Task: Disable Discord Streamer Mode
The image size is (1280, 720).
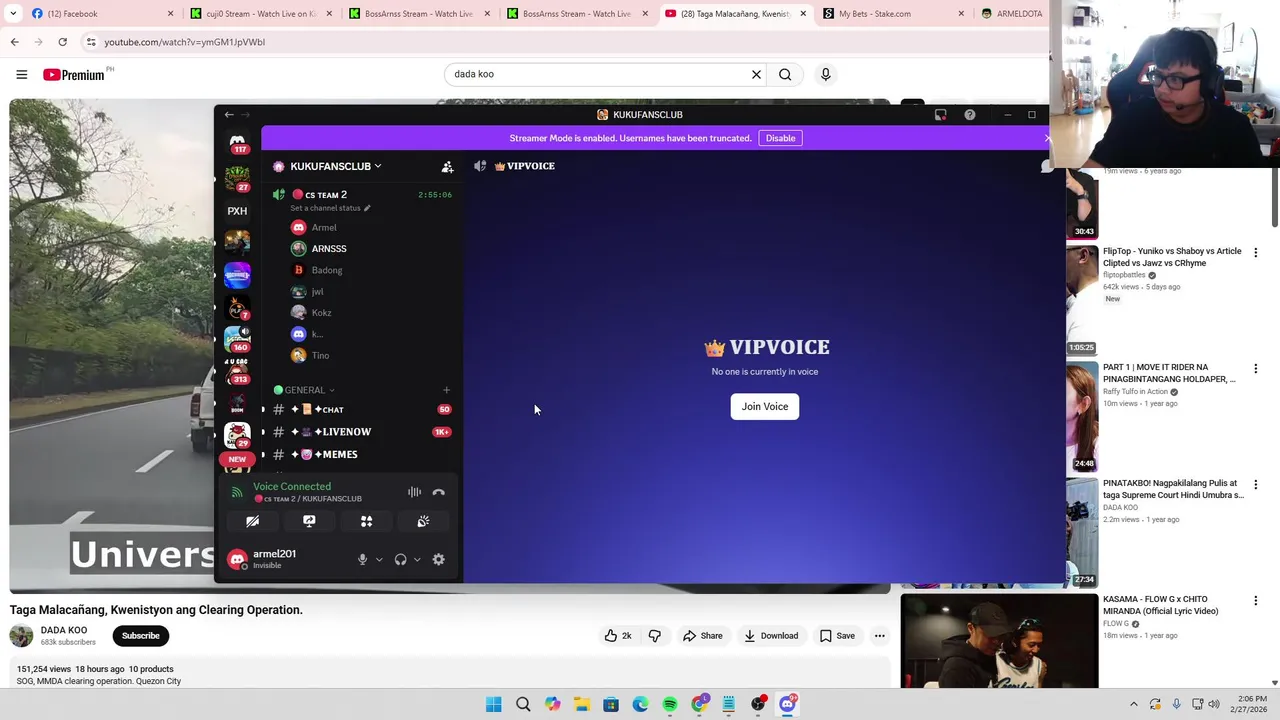Action: click(x=780, y=138)
